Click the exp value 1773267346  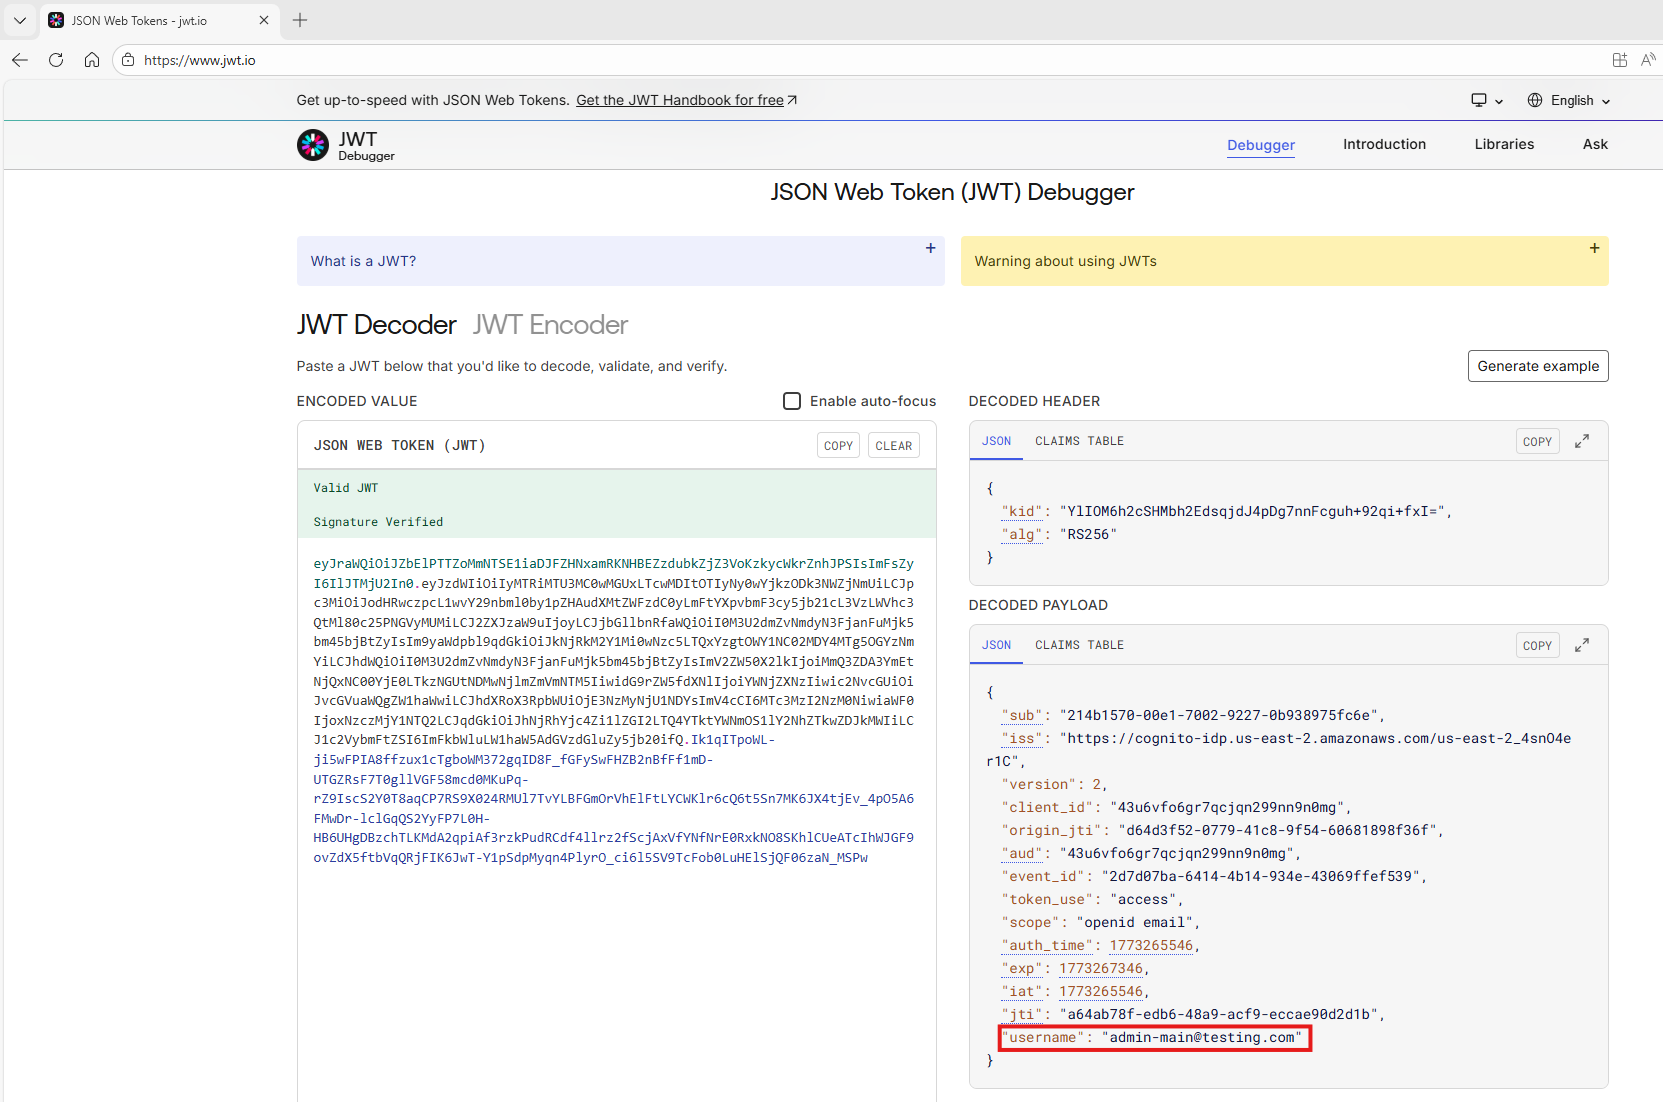pyautogui.click(x=1101, y=968)
